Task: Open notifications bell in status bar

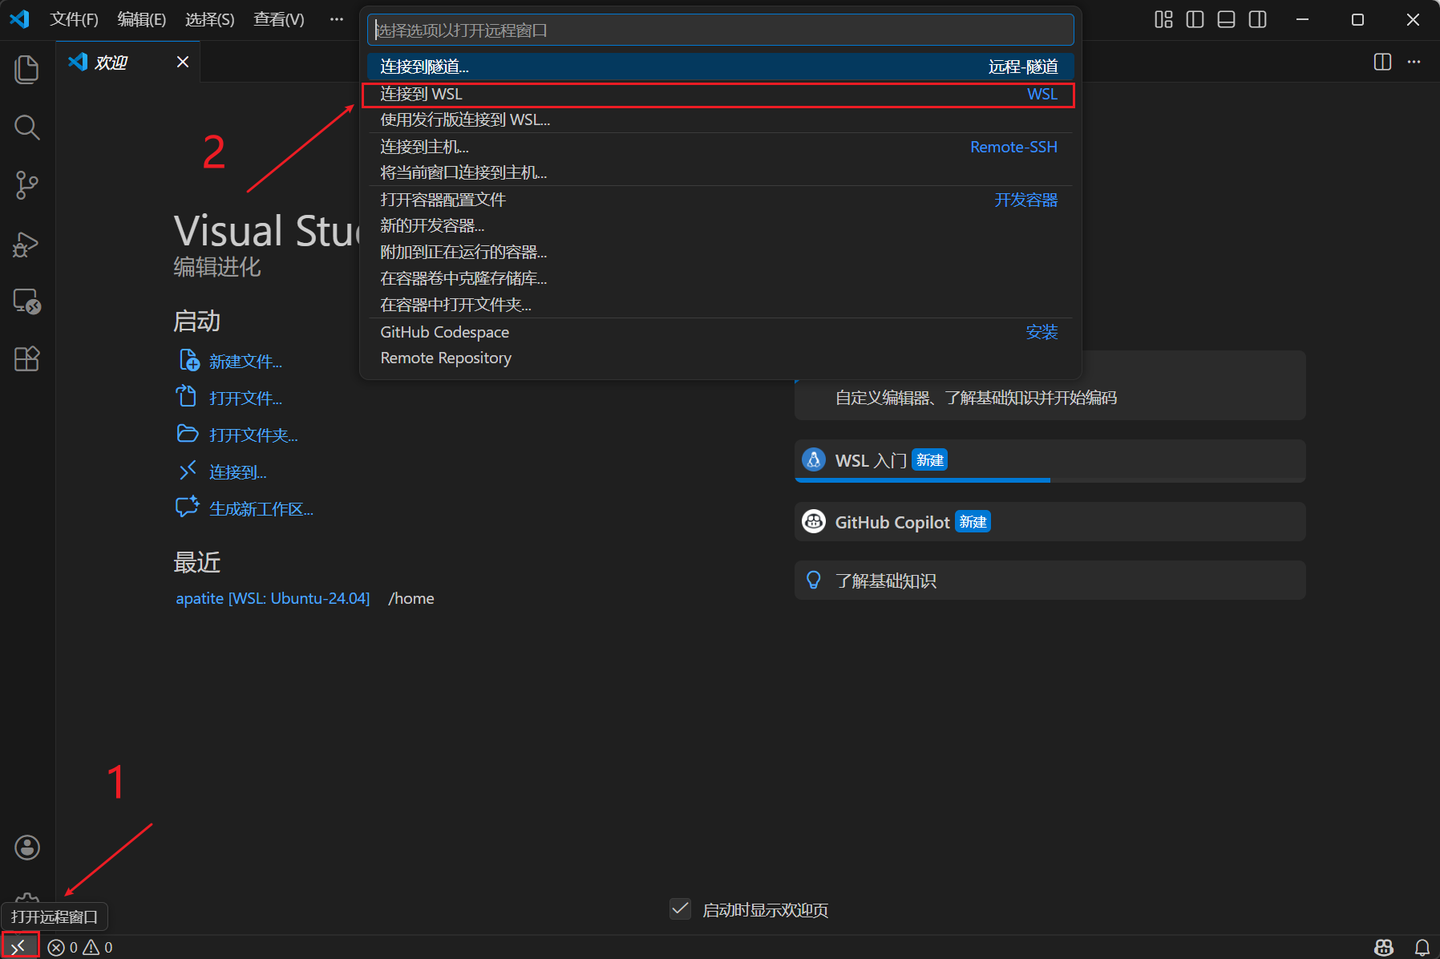Action: coord(1422,947)
